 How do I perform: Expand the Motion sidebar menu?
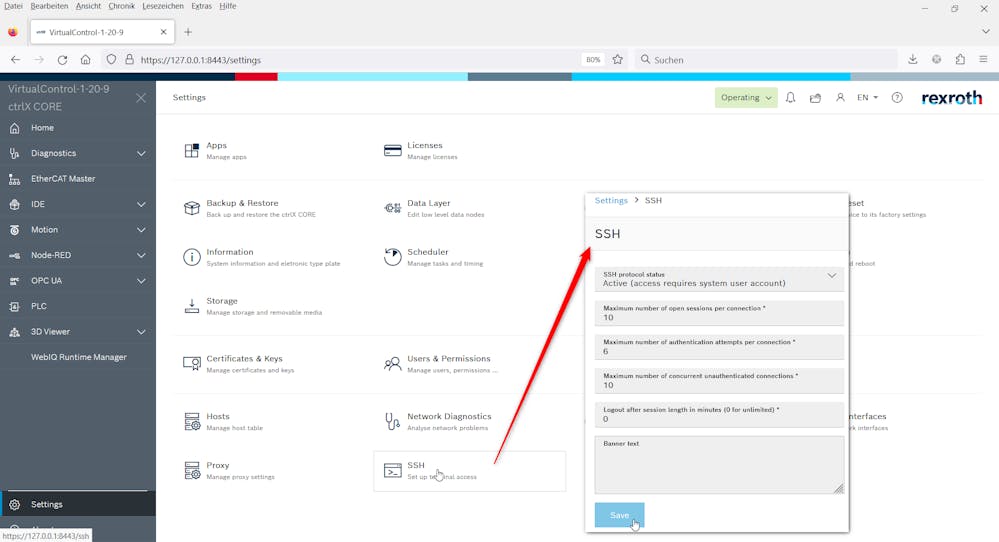point(141,230)
